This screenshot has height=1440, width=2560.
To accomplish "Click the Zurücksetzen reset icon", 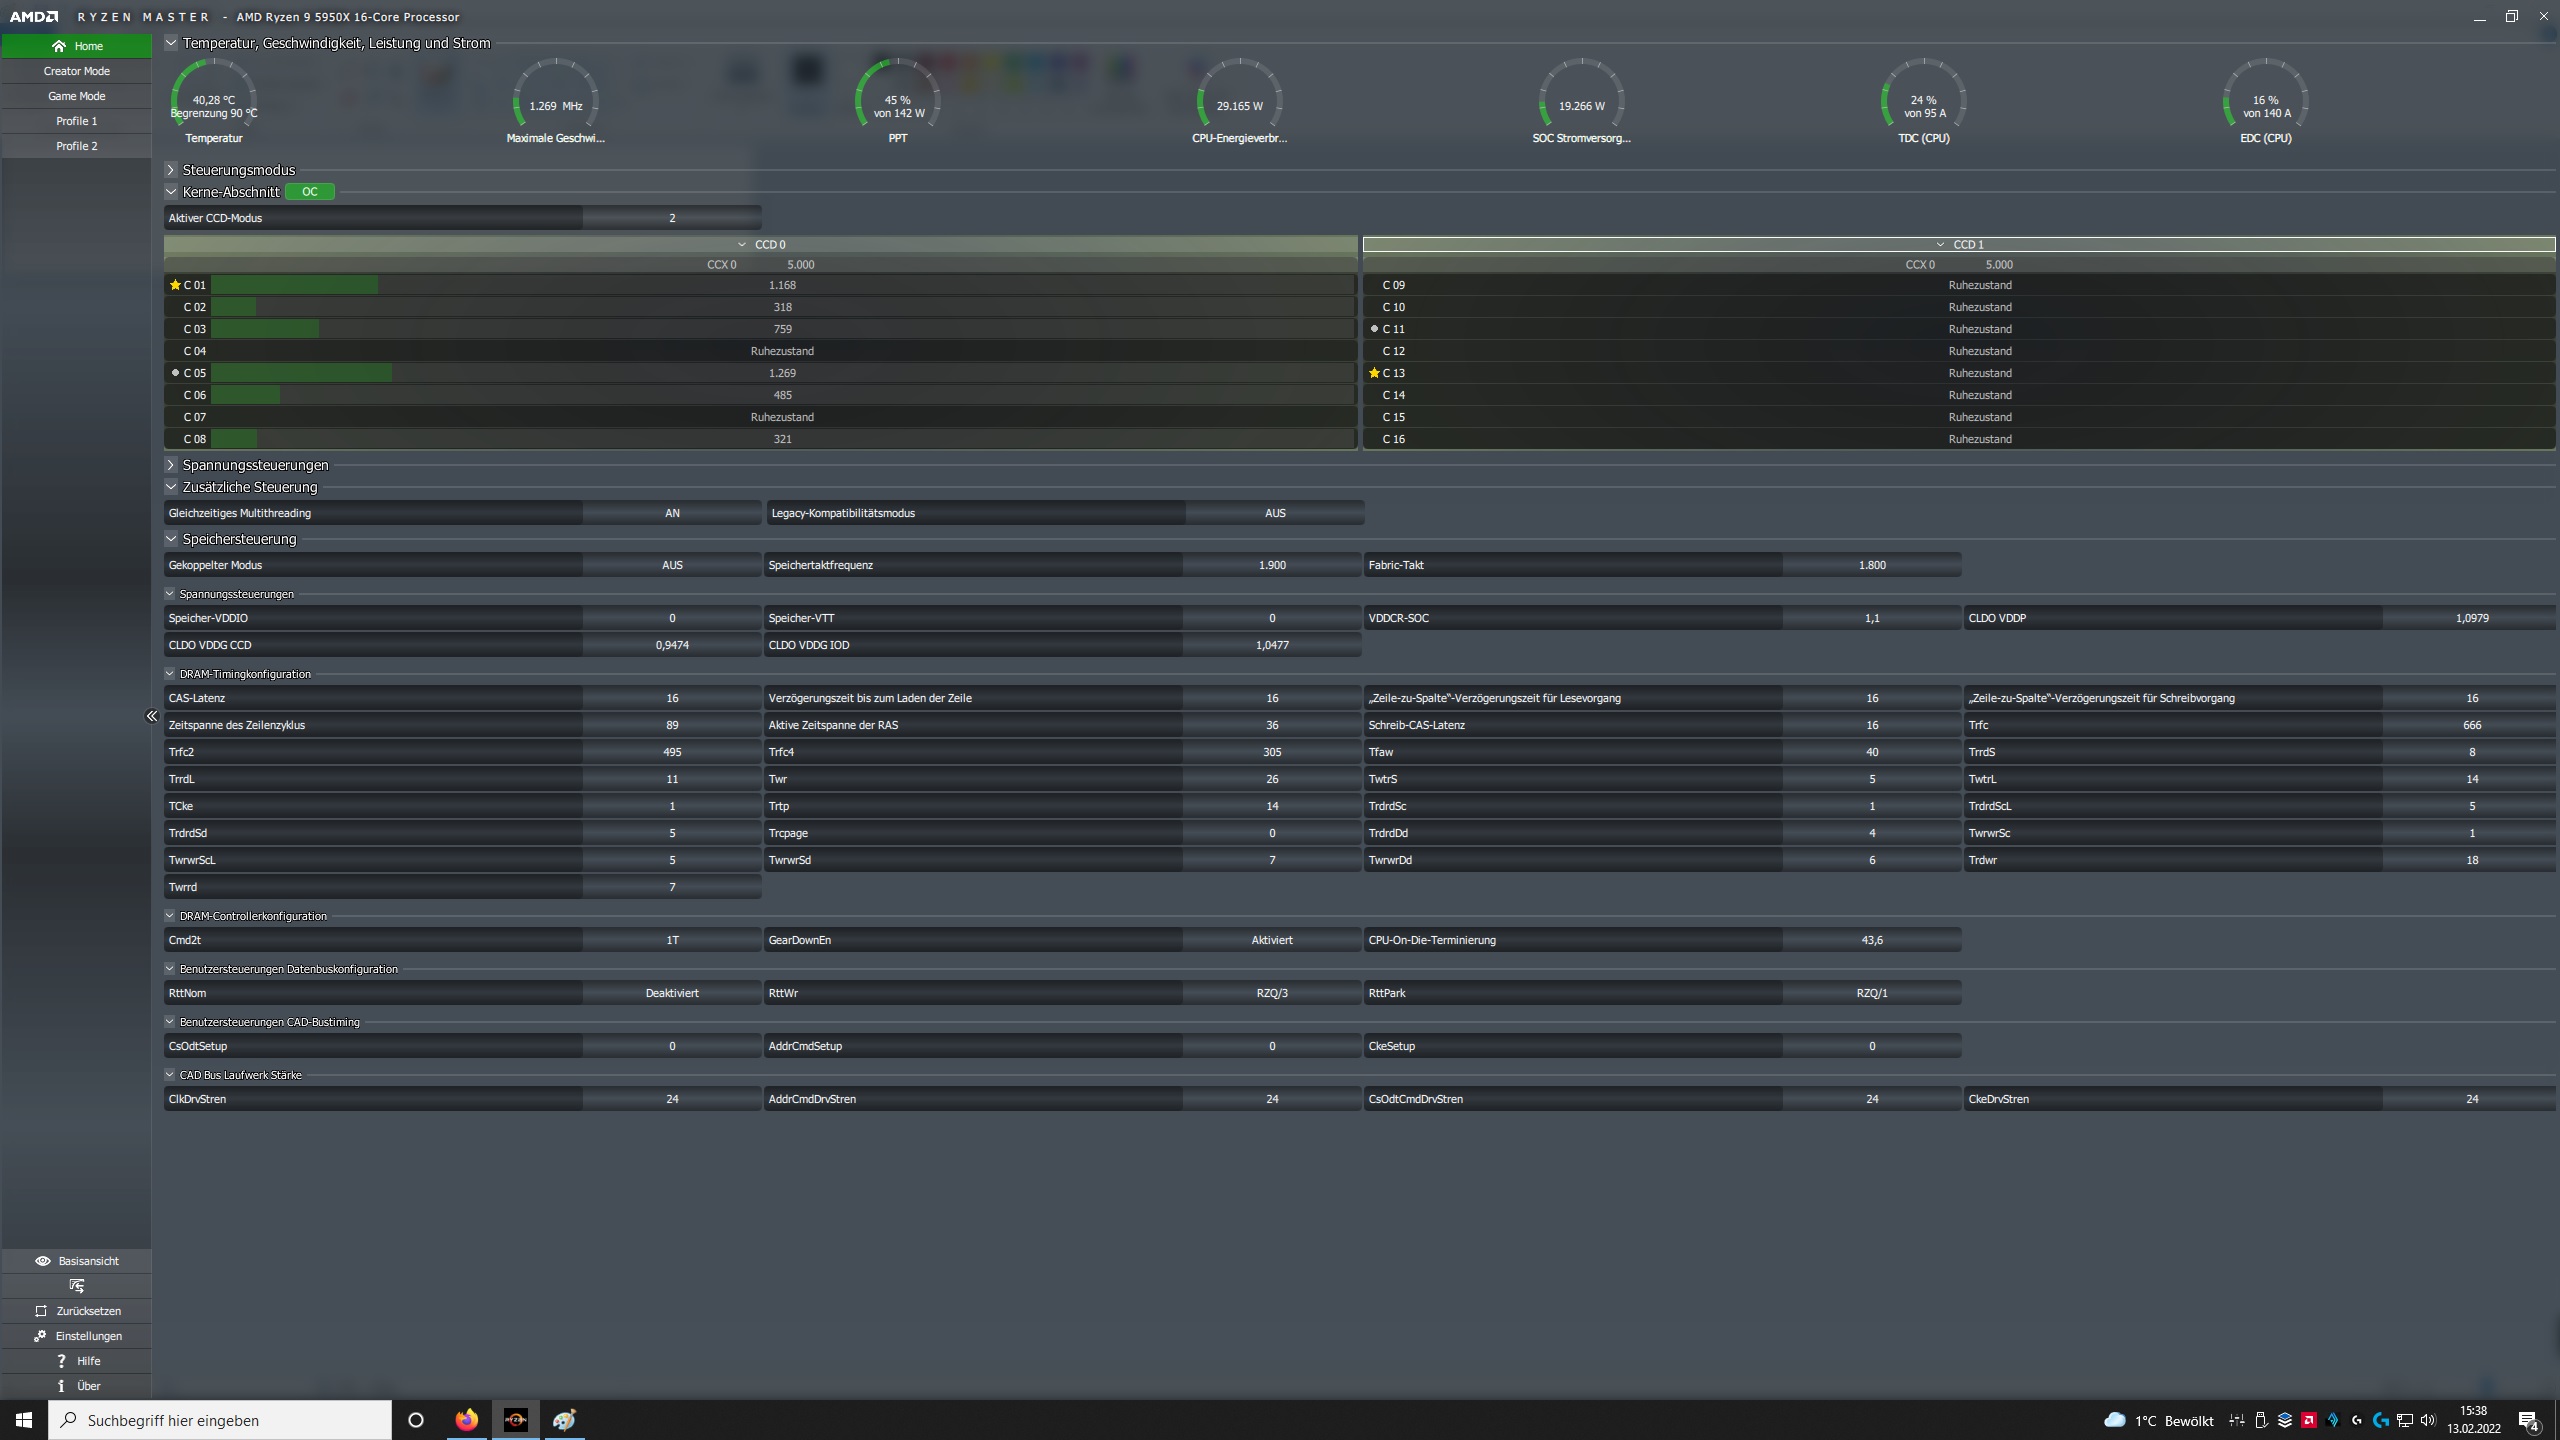I will pos(41,1311).
